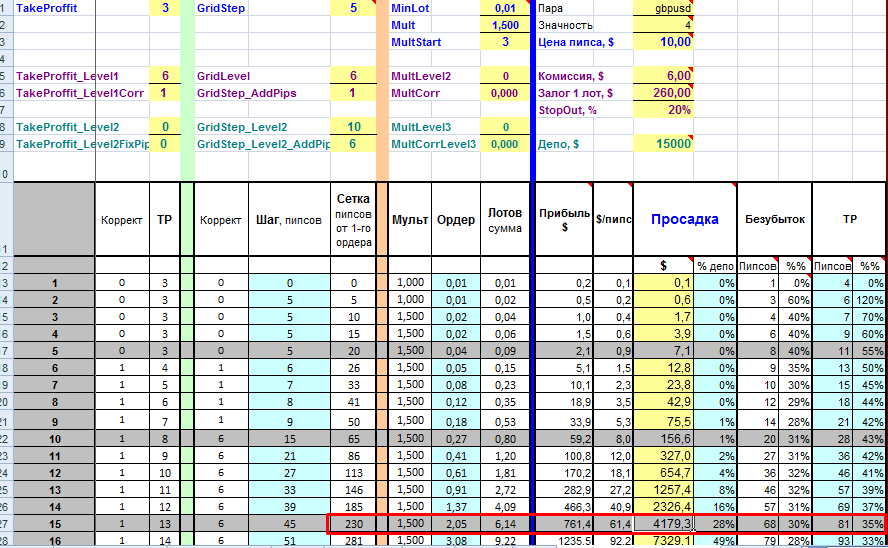Click the MinLot label cell

[410, 8]
